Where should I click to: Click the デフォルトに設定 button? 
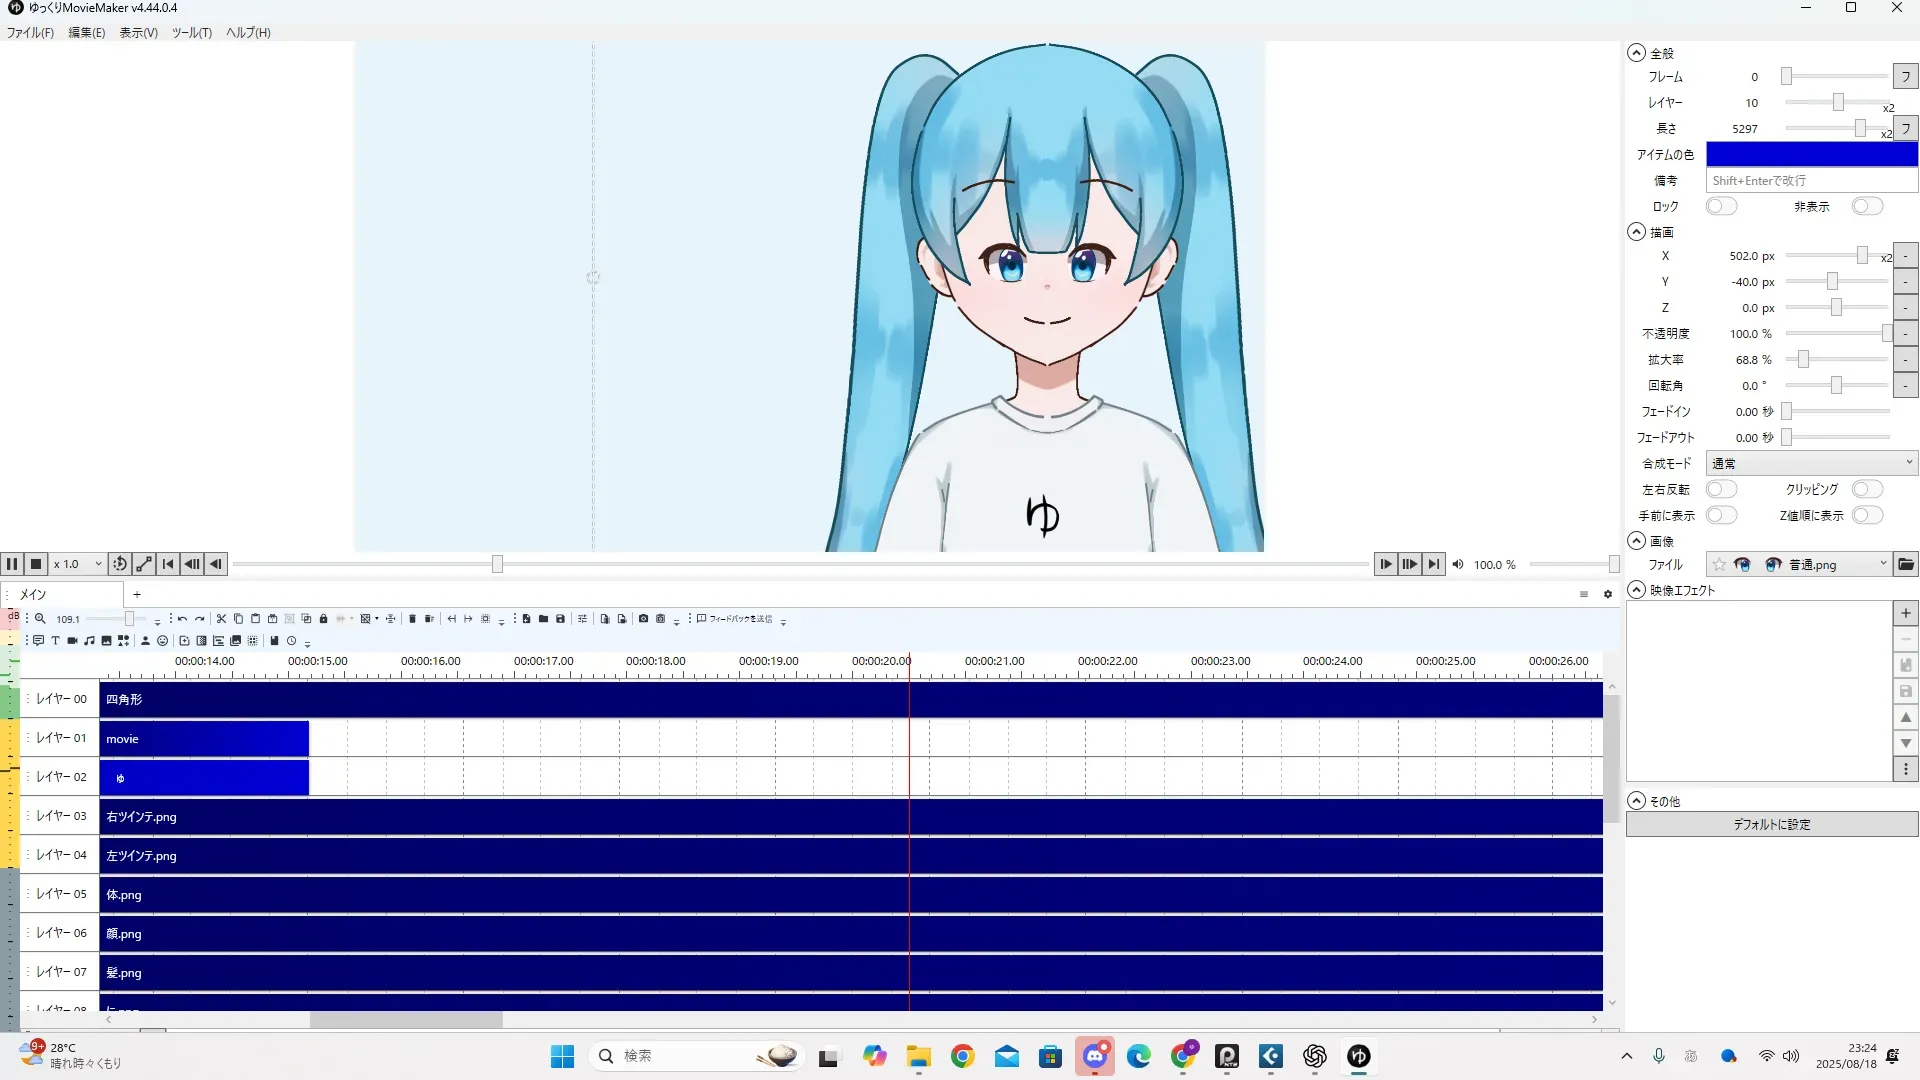(x=1771, y=825)
